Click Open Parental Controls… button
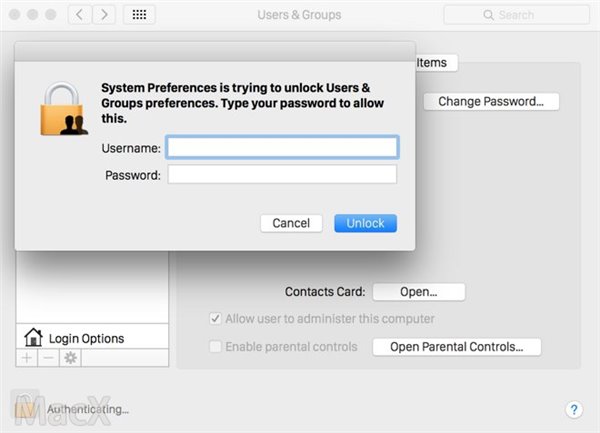 [x=456, y=347]
